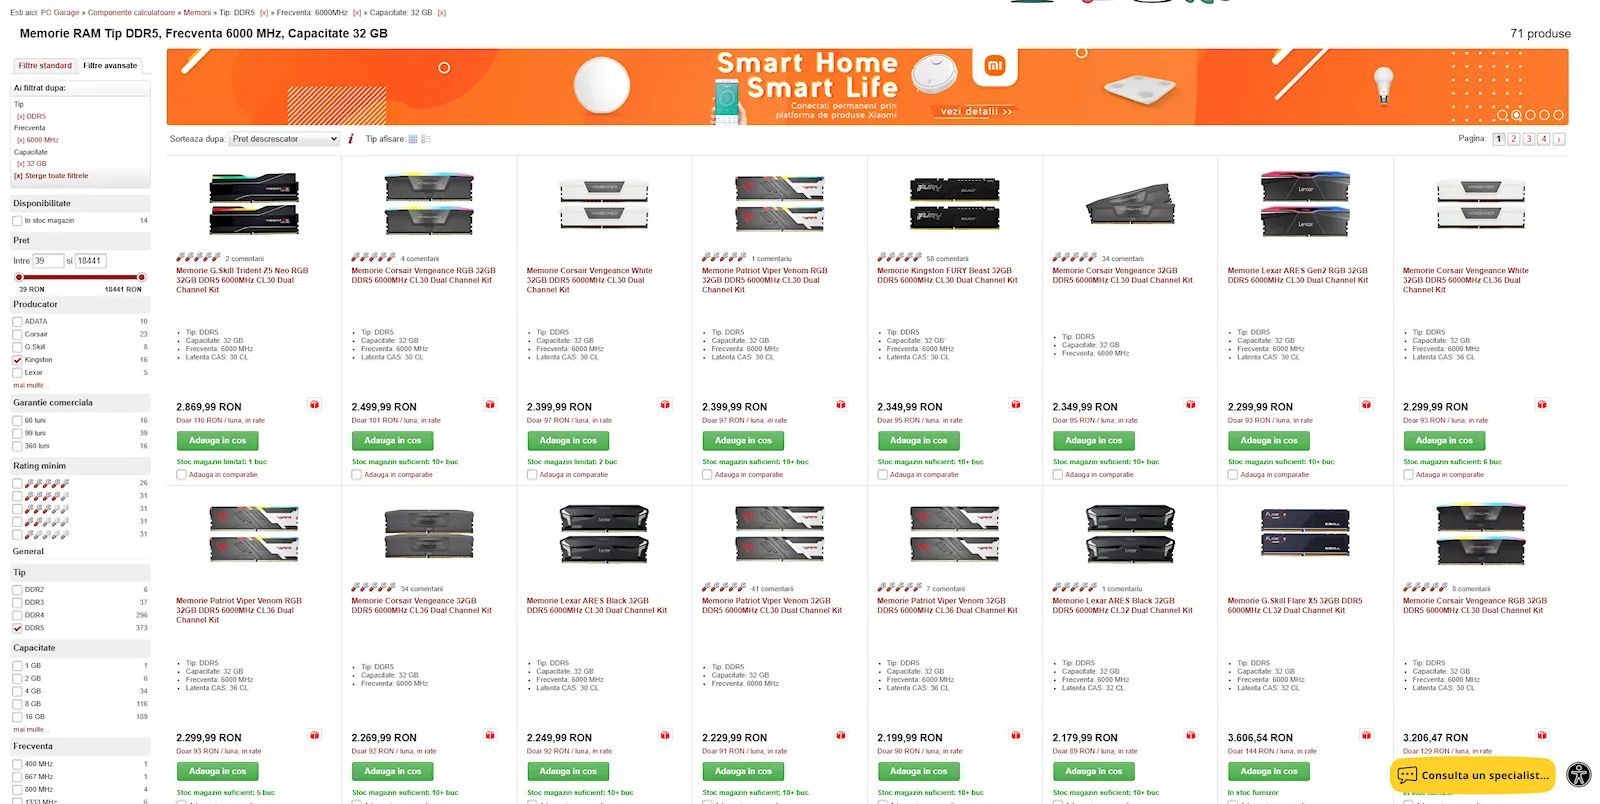1600x804 pixels.
Task: Expand mai multe under Capacitate
Action: (30, 729)
